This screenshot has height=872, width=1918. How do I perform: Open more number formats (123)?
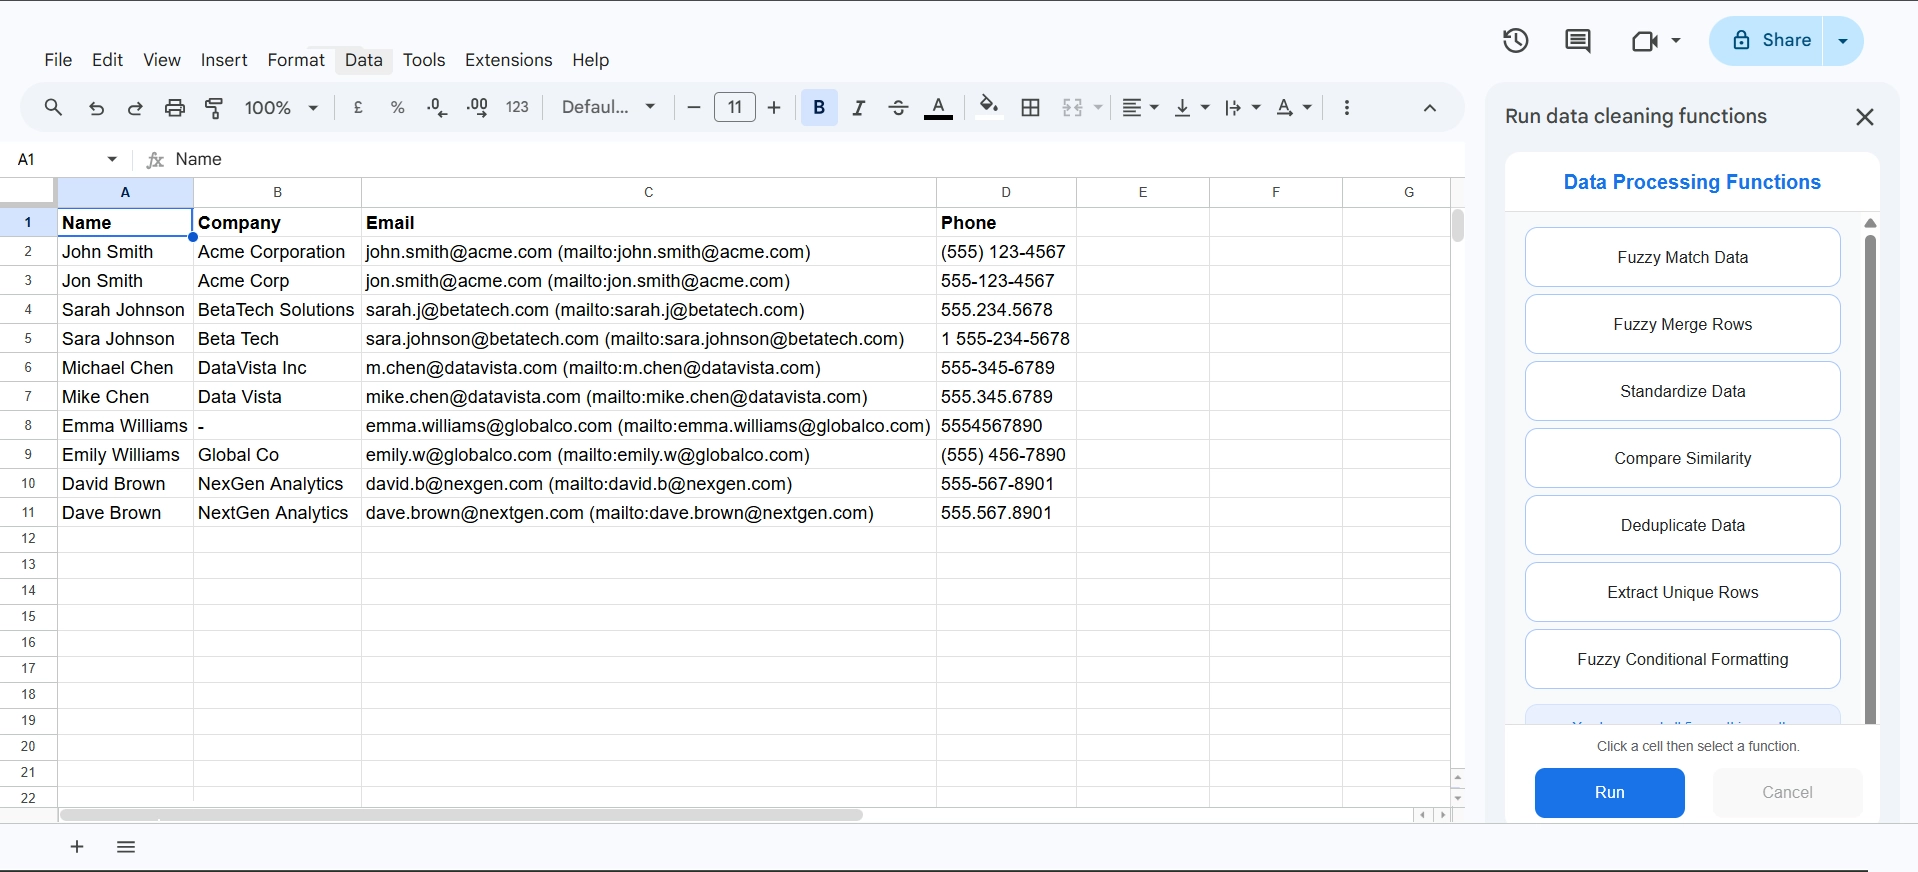coord(517,107)
